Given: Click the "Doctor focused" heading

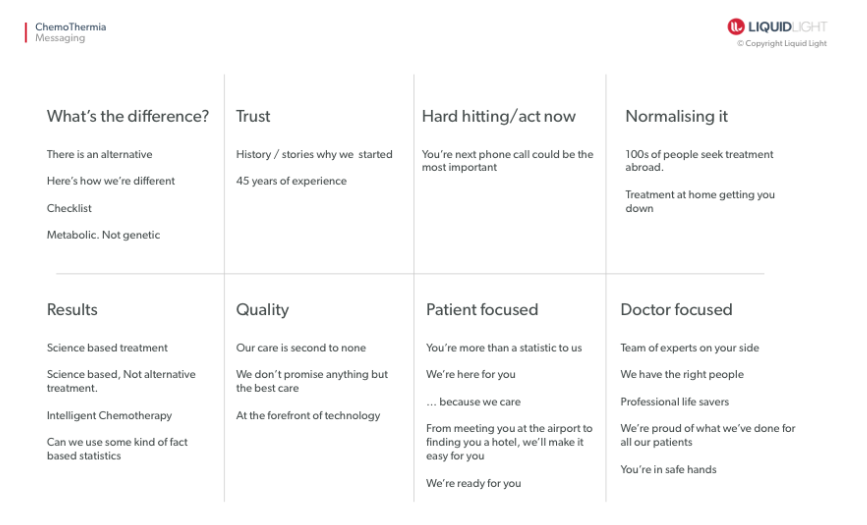Looking at the screenshot, I should [x=676, y=310].
